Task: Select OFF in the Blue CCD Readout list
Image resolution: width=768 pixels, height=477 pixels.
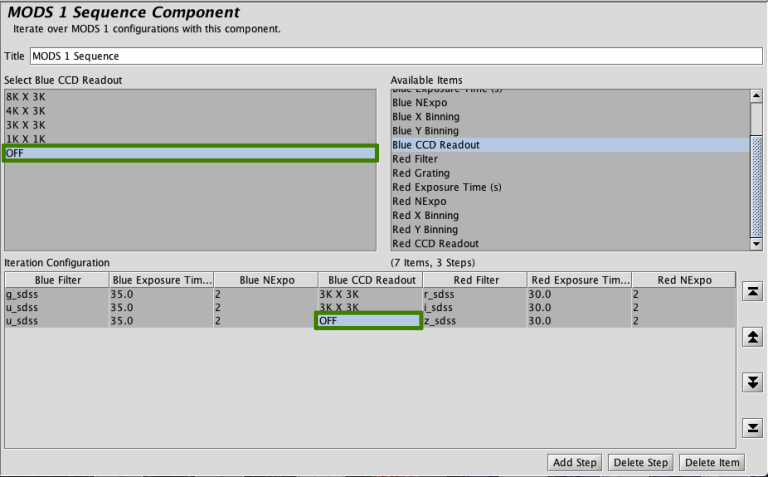Action: pos(190,153)
